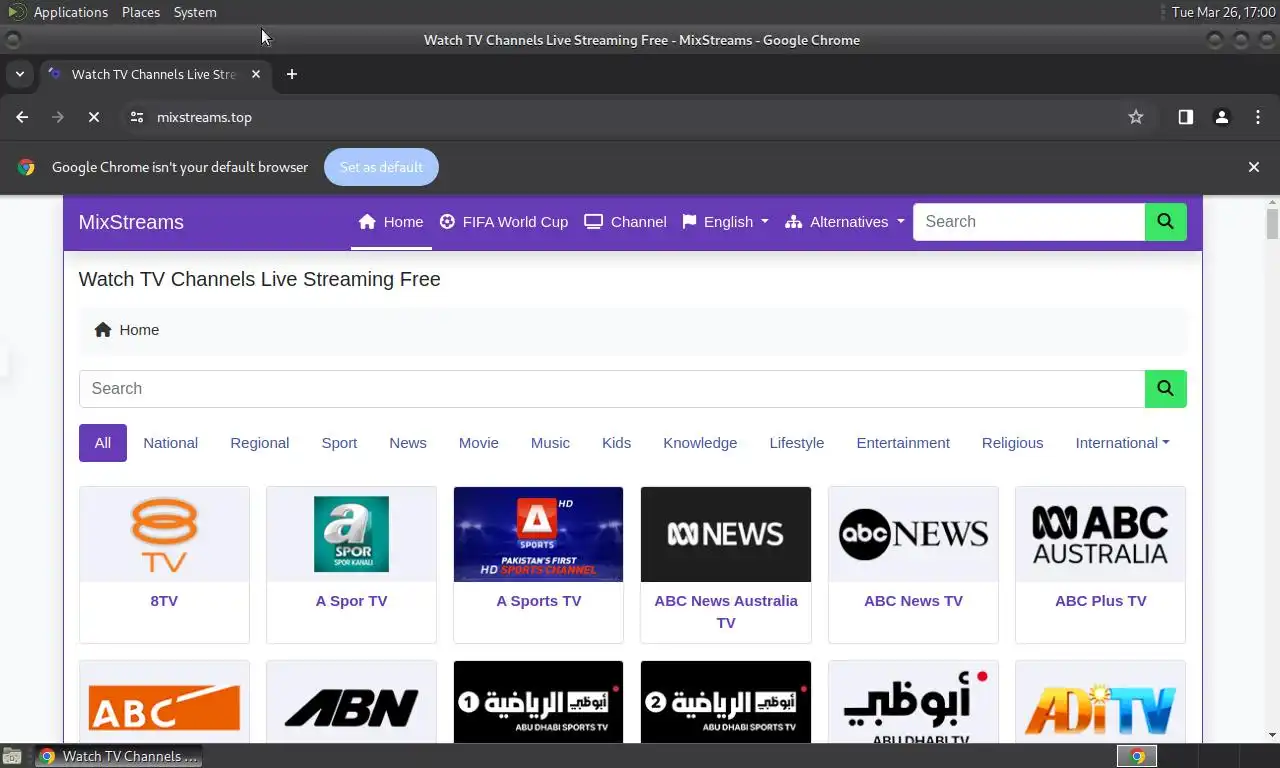Open the System menu in top panel
1280x768 pixels.
pyautogui.click(x=195, y=12)
